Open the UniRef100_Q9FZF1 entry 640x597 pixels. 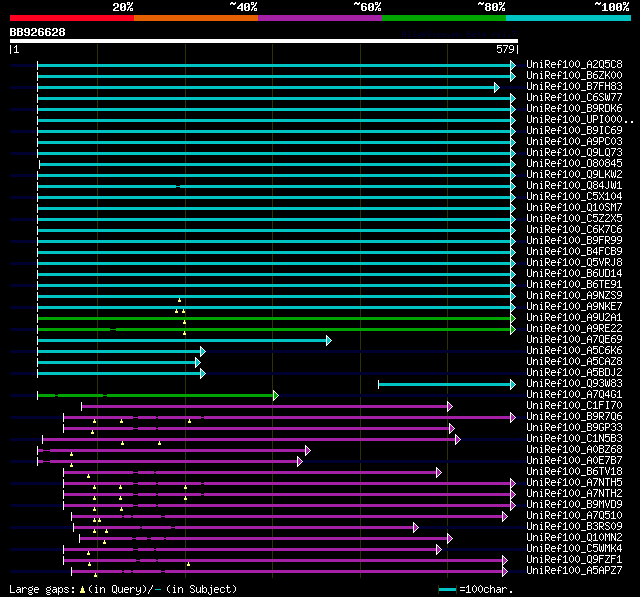[574, 560]
